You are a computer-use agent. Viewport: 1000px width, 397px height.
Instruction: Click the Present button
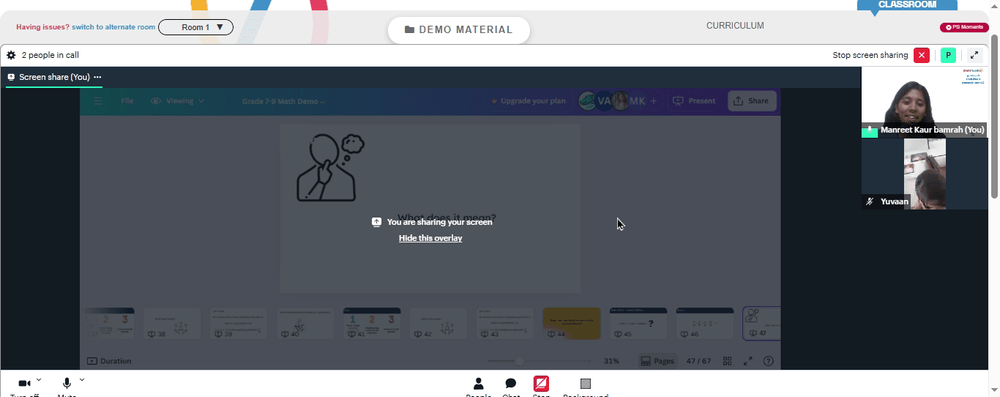695,101
